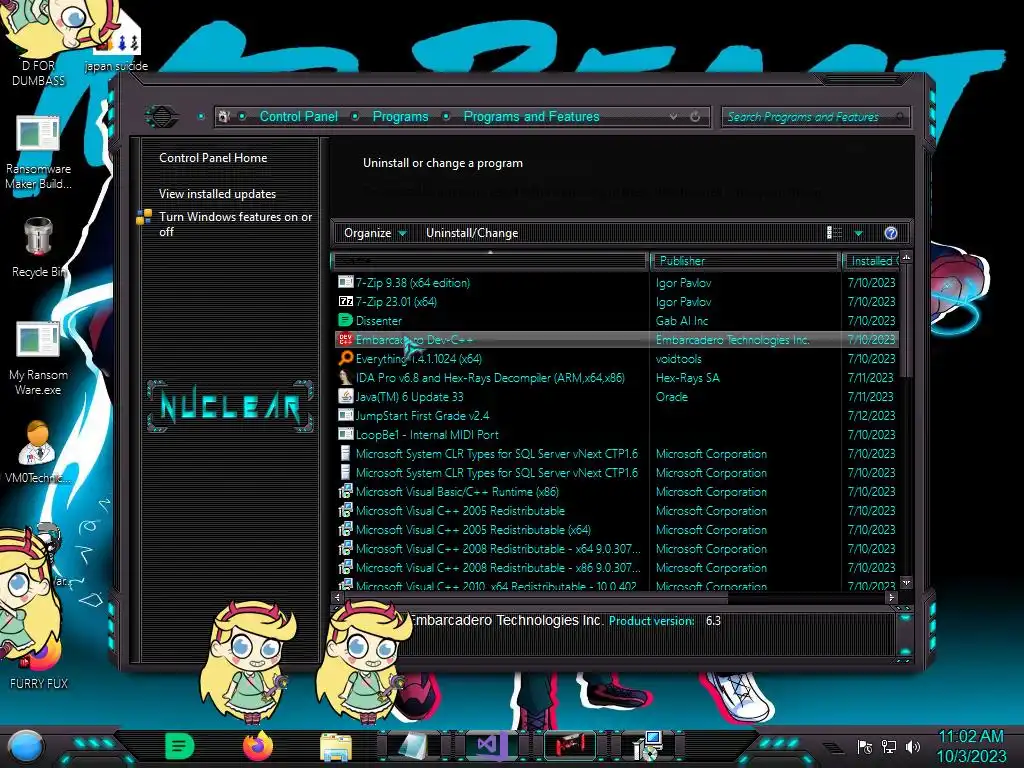Image resolution: width=1024 pixels, height=768 pixels.
Task: Open the Help question mark icon
Action: (x=891, y=233)
